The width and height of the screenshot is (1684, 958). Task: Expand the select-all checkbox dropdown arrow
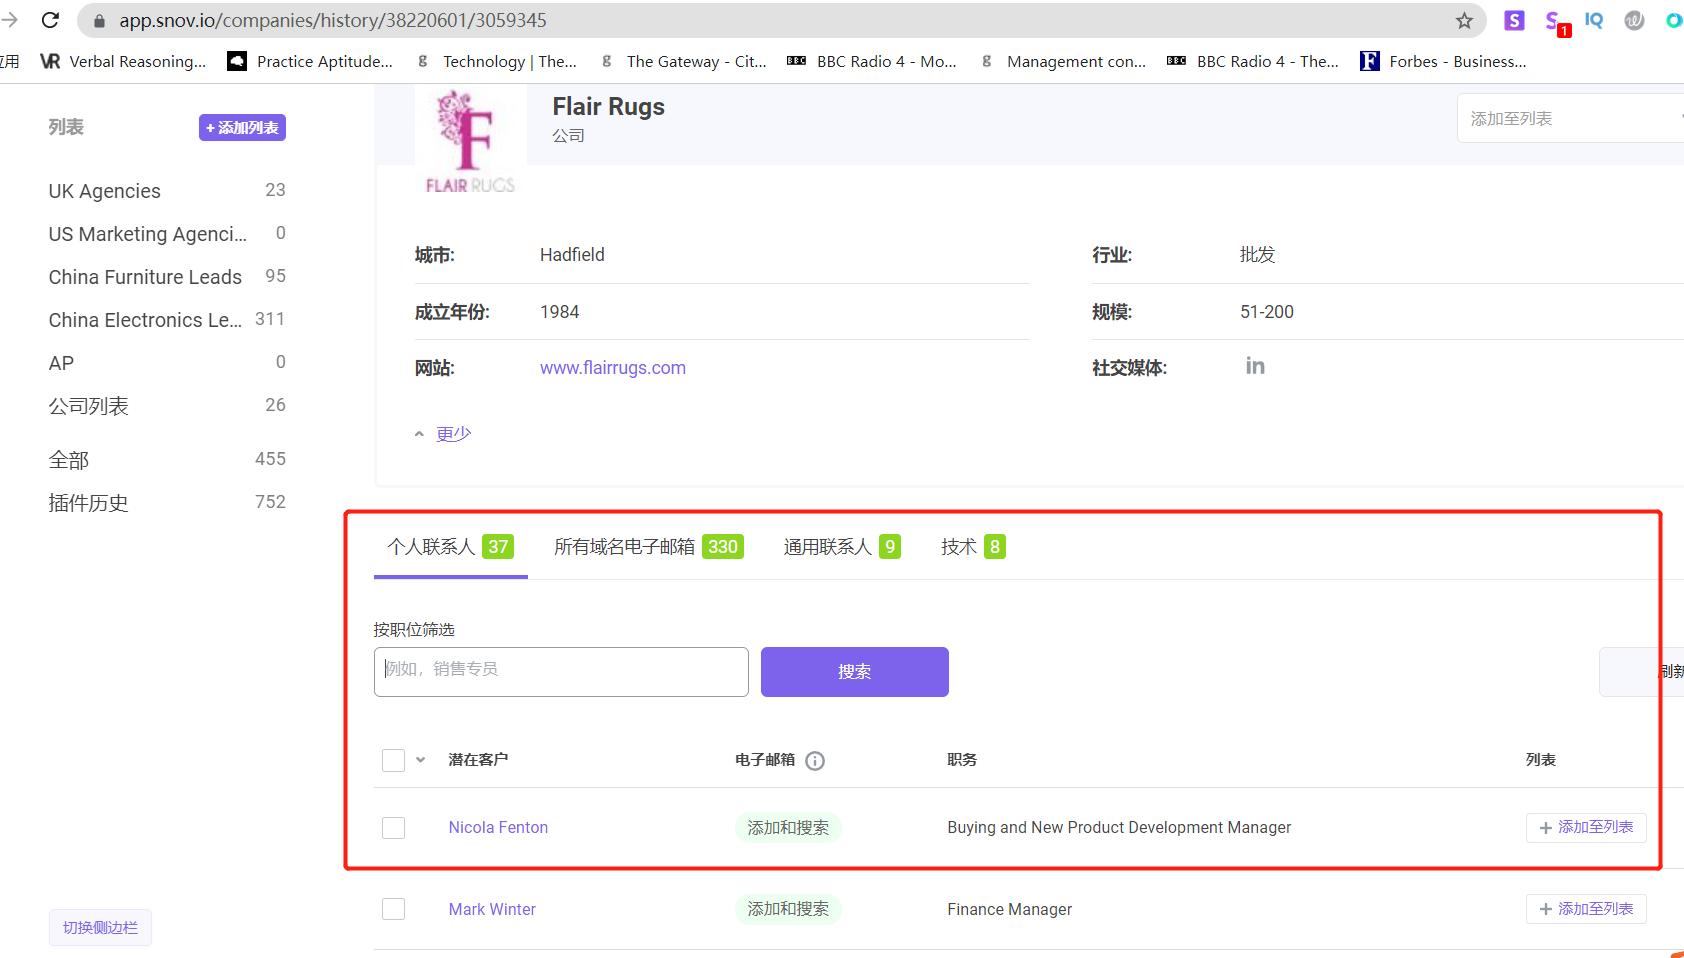[x=421, y=760]
